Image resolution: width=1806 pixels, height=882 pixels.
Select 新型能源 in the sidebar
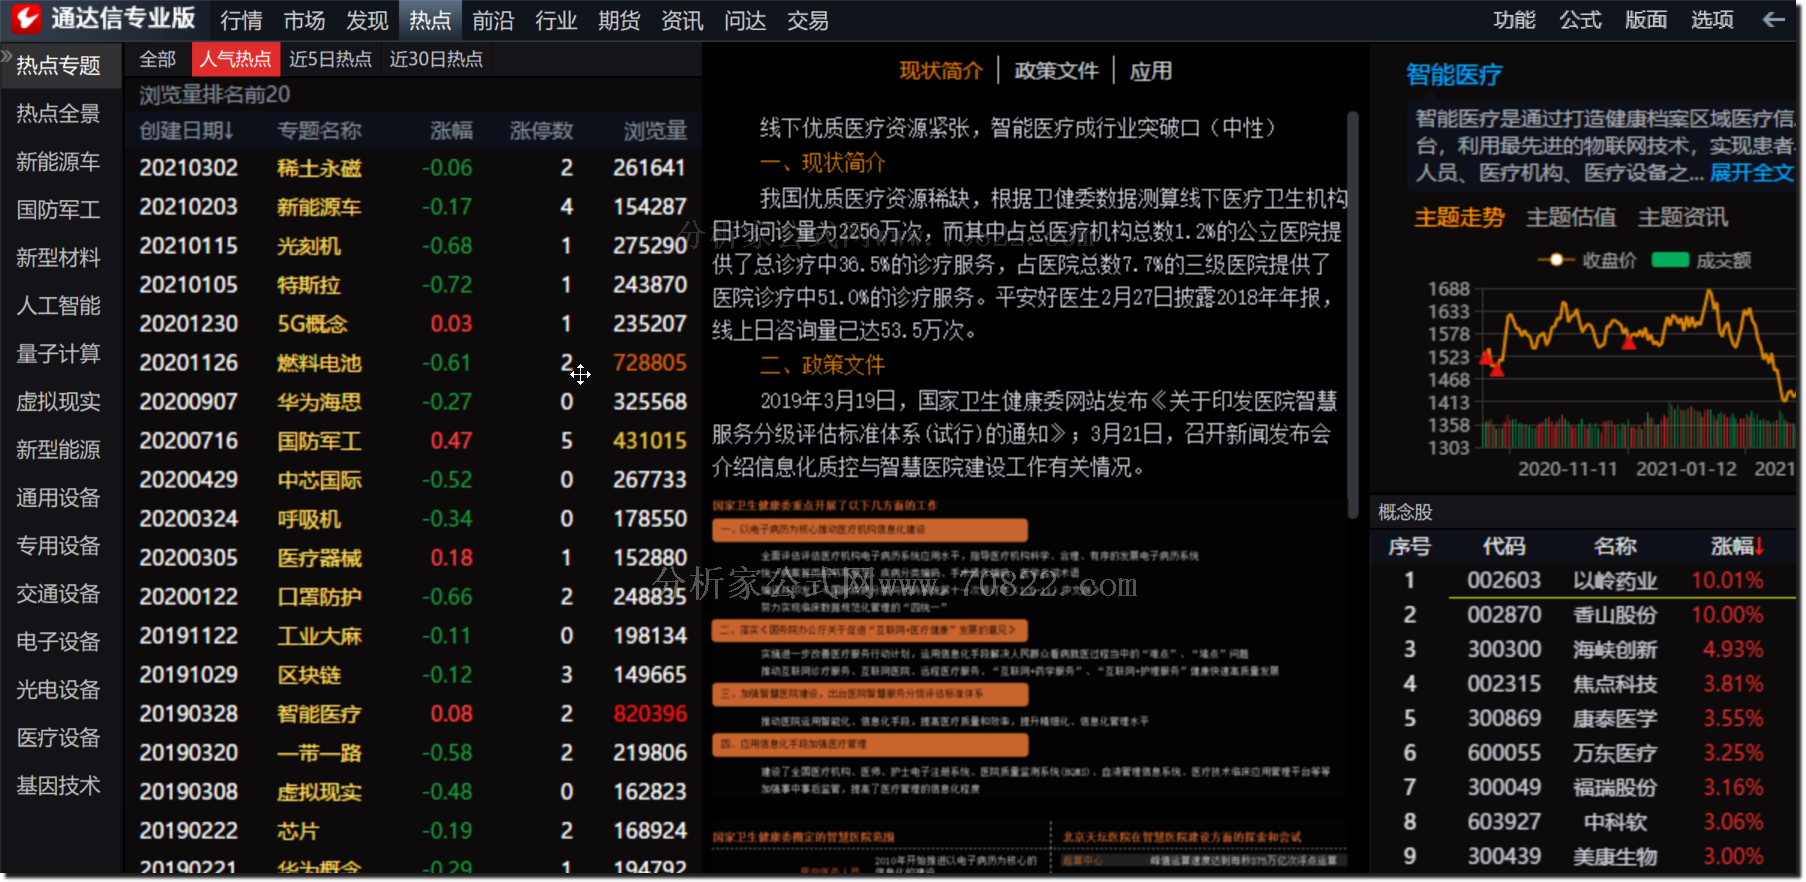(x=58, y=450)
